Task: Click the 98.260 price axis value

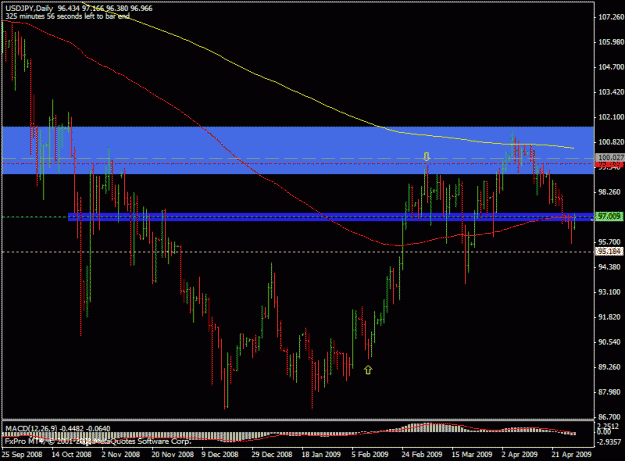Action: (610, 192)
